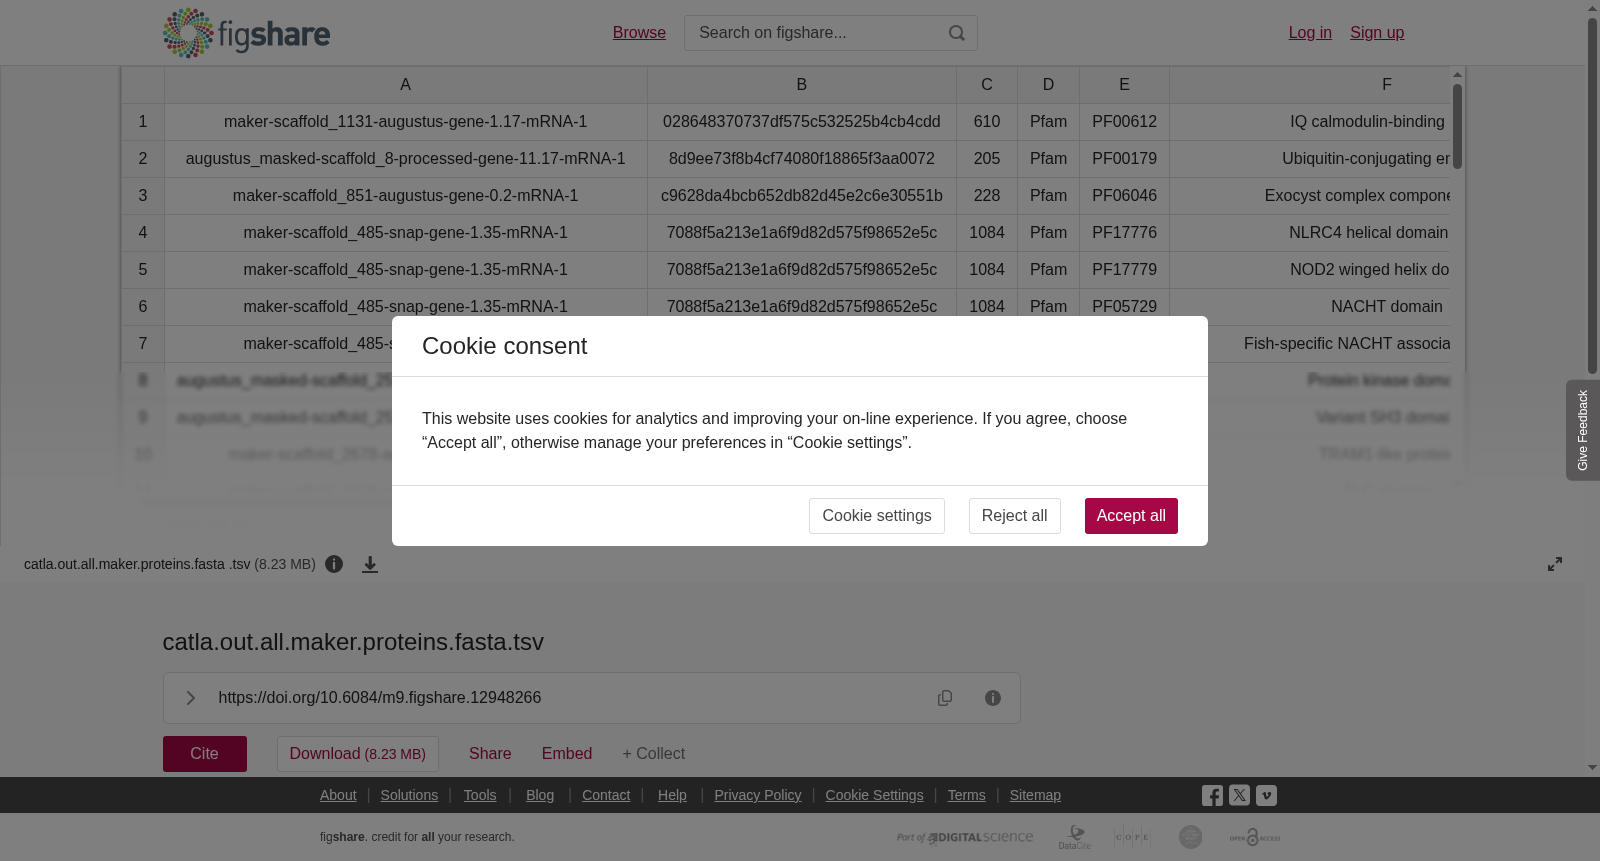Click the Sign up link
1600x861 pixels.
click(1377, 33)
